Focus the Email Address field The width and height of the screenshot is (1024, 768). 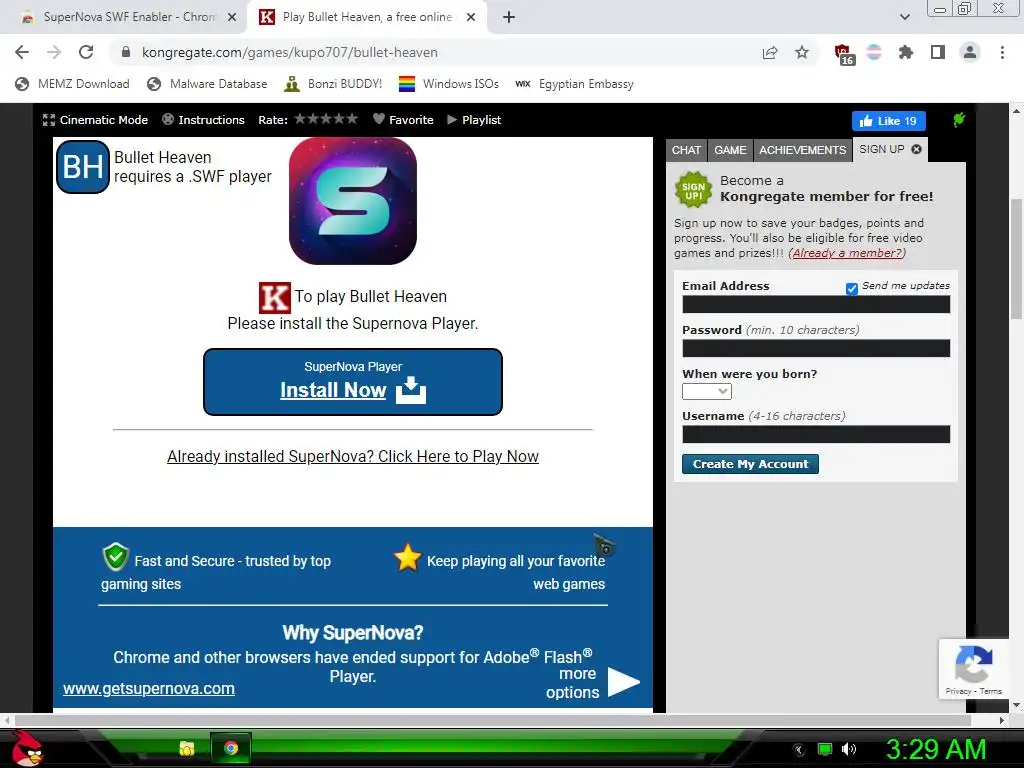tap(816, 304)
